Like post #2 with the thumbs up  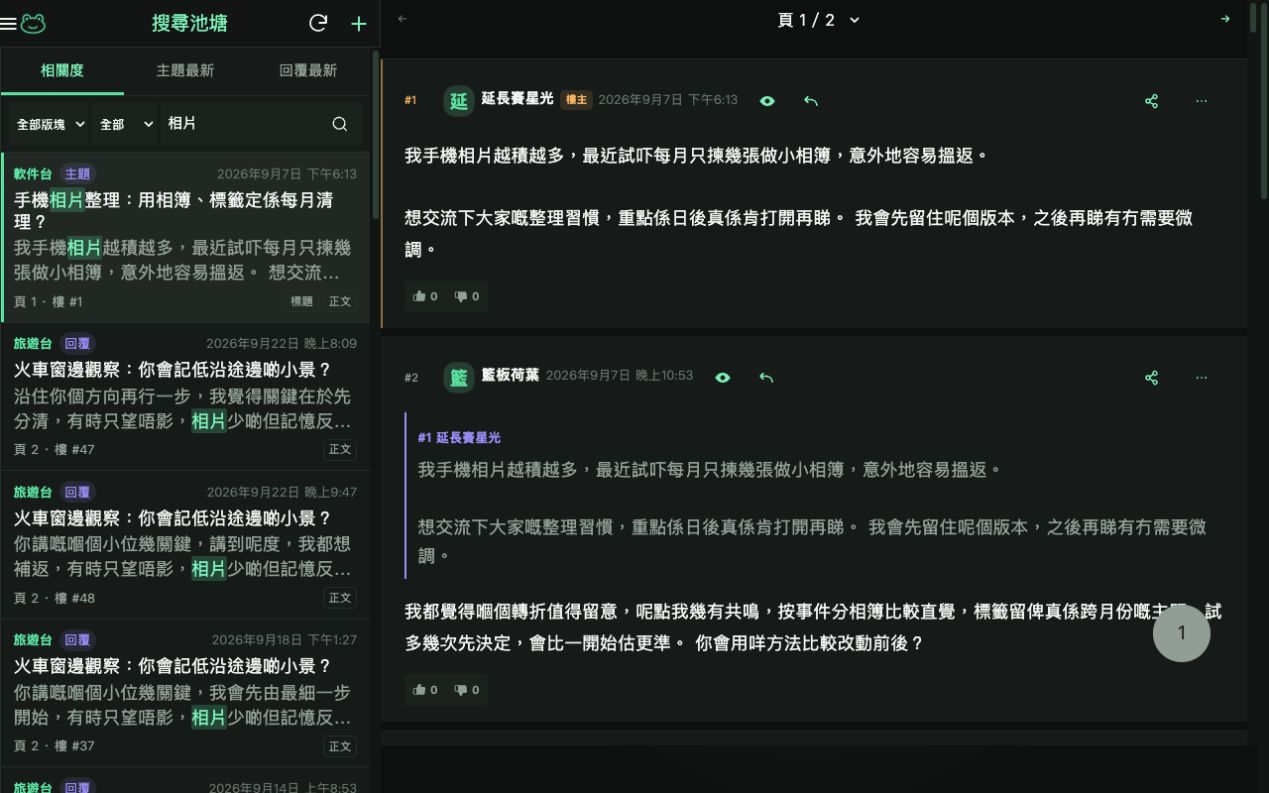point(425,690)
